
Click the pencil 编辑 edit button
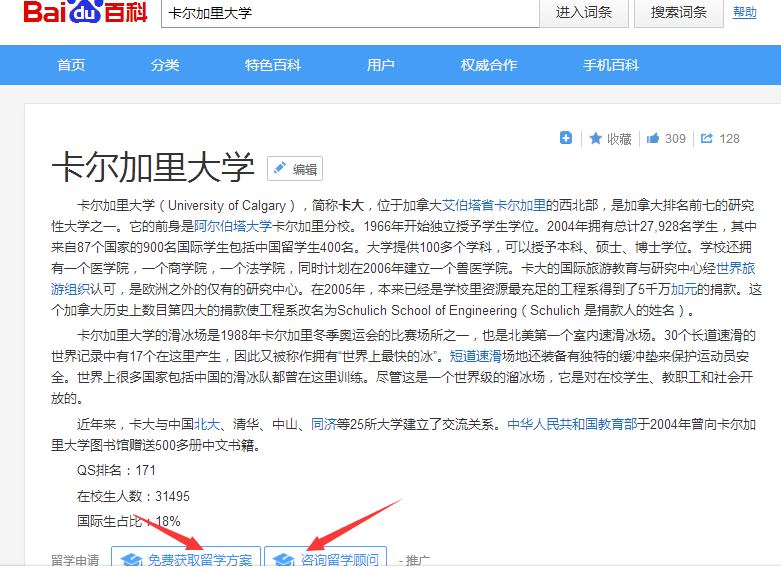click(295, 169)
